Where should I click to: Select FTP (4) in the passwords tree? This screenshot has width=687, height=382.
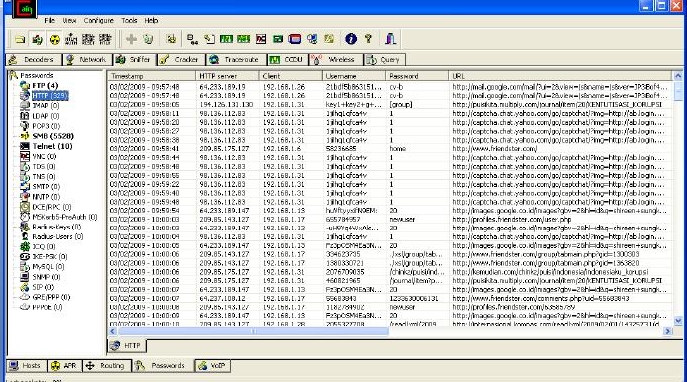tap(45, 85)
